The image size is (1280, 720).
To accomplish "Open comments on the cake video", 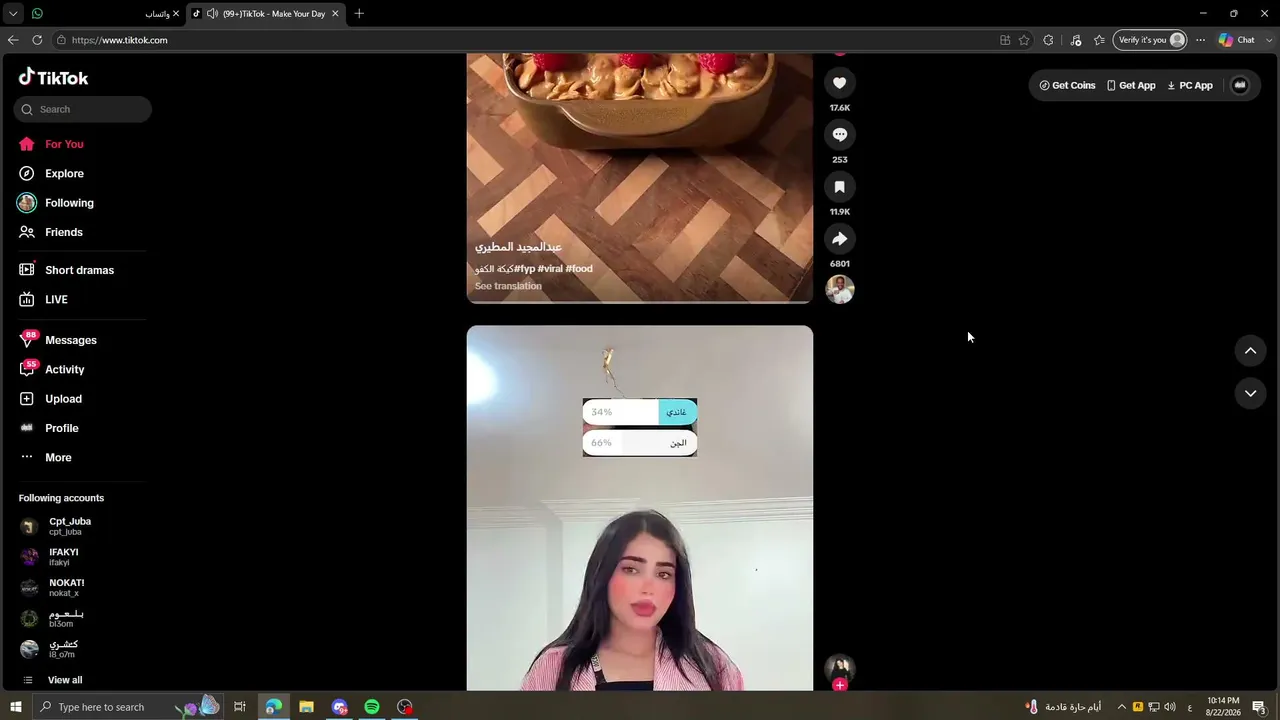I will point(840,135).
